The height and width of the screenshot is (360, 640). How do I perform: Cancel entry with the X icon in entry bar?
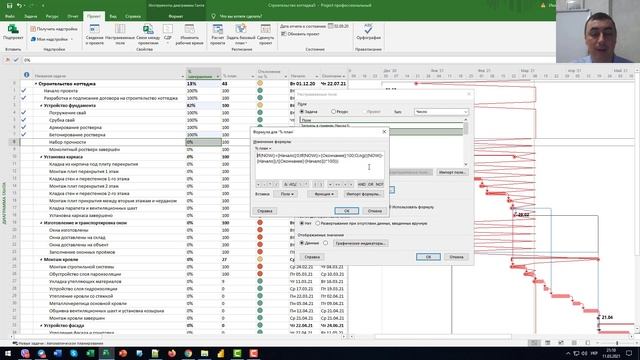(x=7, y=60)
